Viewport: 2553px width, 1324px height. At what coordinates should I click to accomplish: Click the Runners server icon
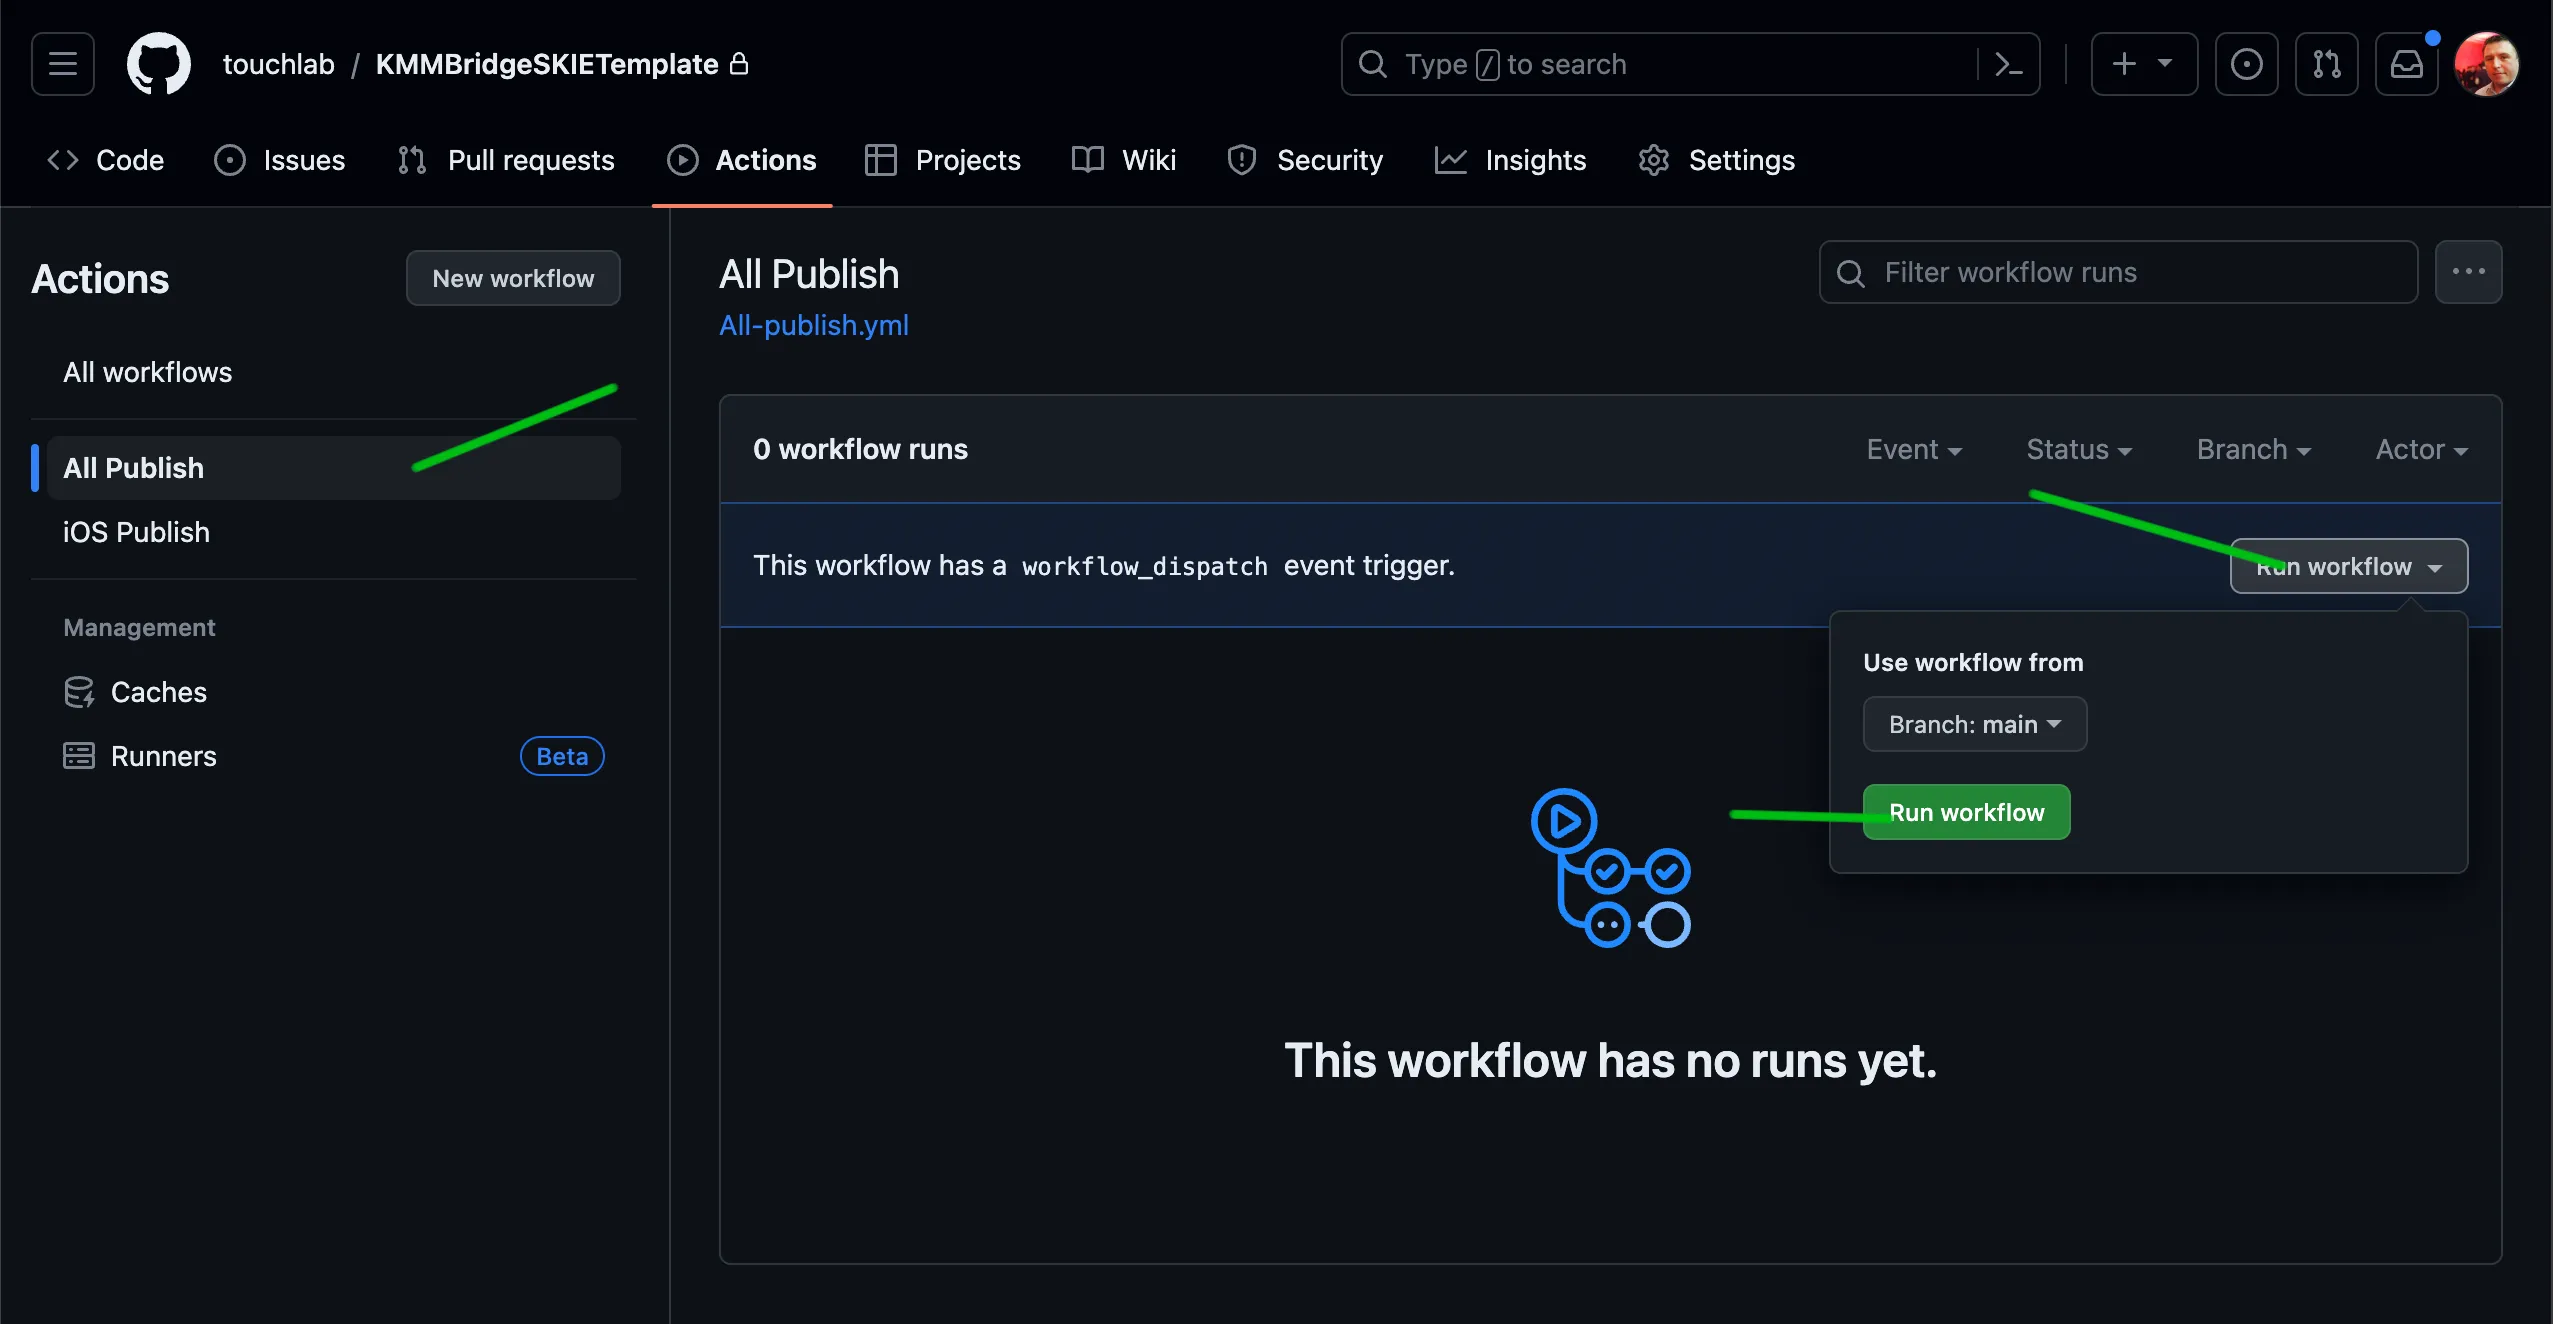pyautogui.click(x=79, y=756)
